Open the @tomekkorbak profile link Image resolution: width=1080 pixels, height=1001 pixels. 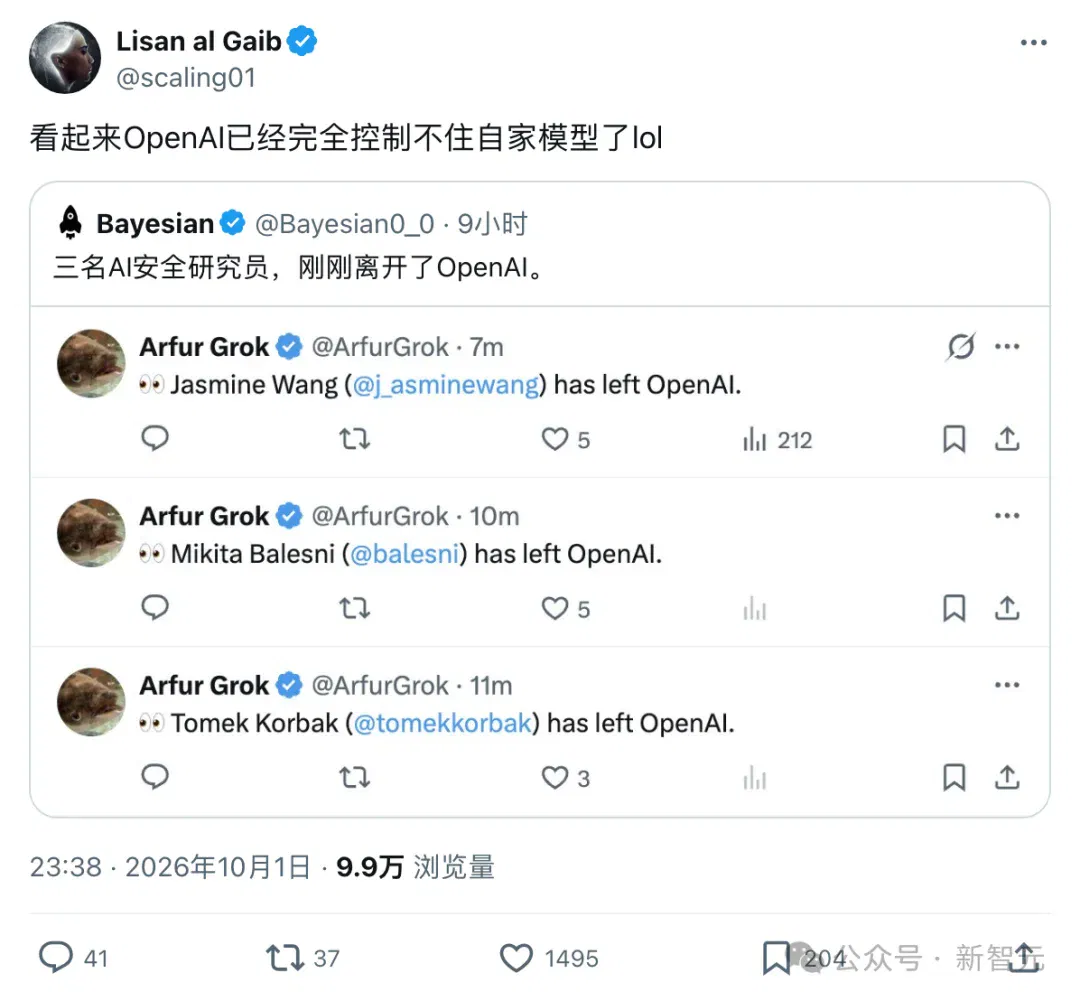click(443, 723)
